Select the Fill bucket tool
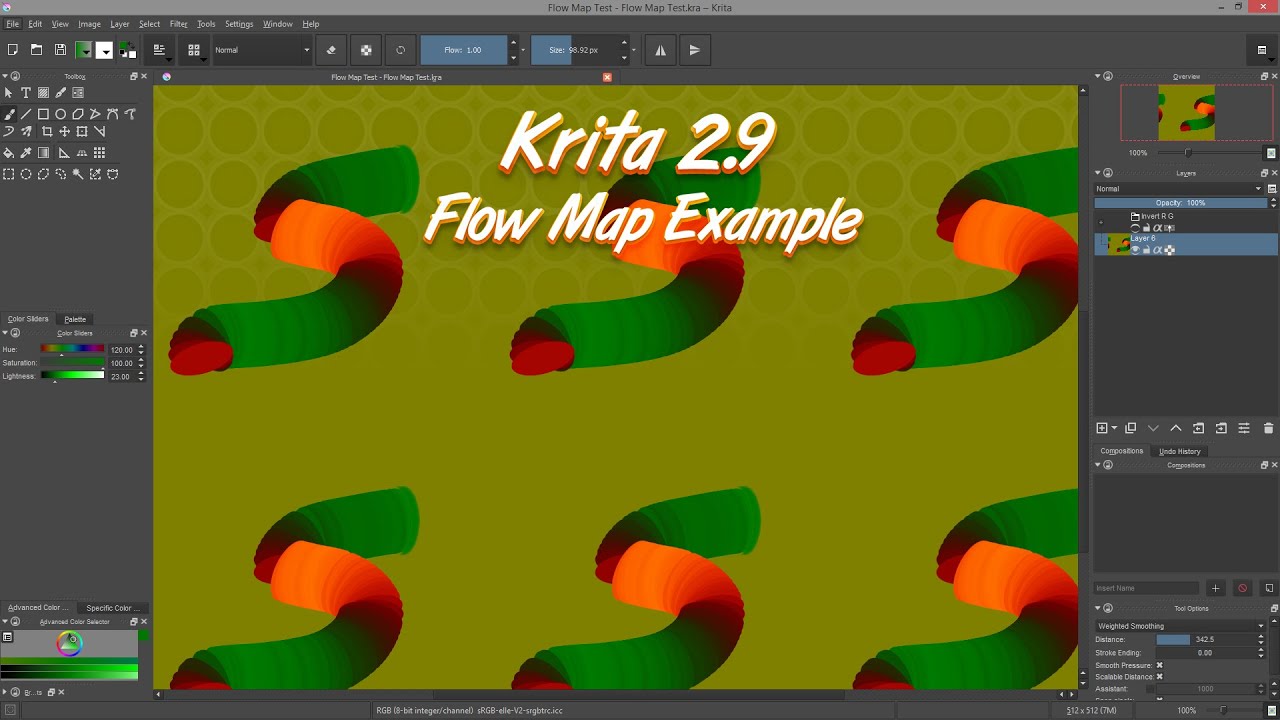The width and height of the screenshot is (1280, 720). pos(9,153)
